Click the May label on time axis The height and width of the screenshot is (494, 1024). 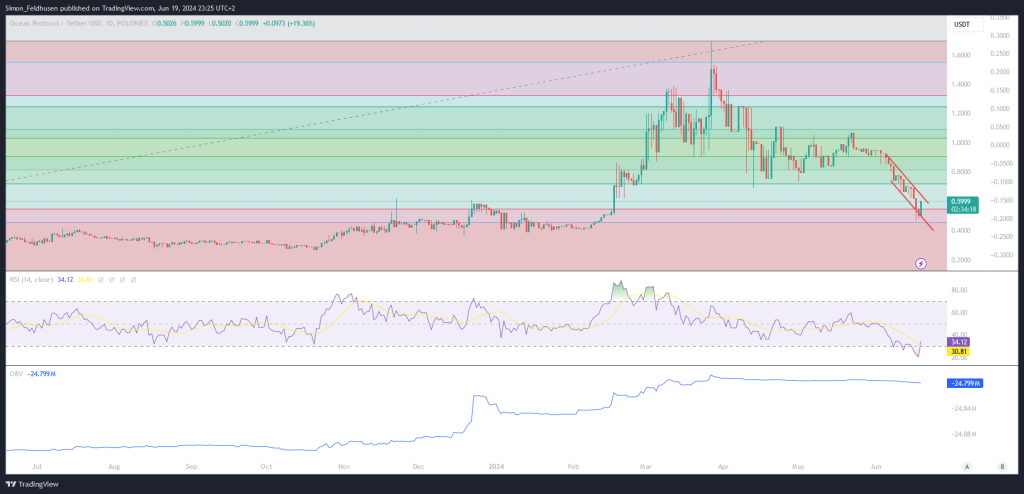click(x=797, y=467)
